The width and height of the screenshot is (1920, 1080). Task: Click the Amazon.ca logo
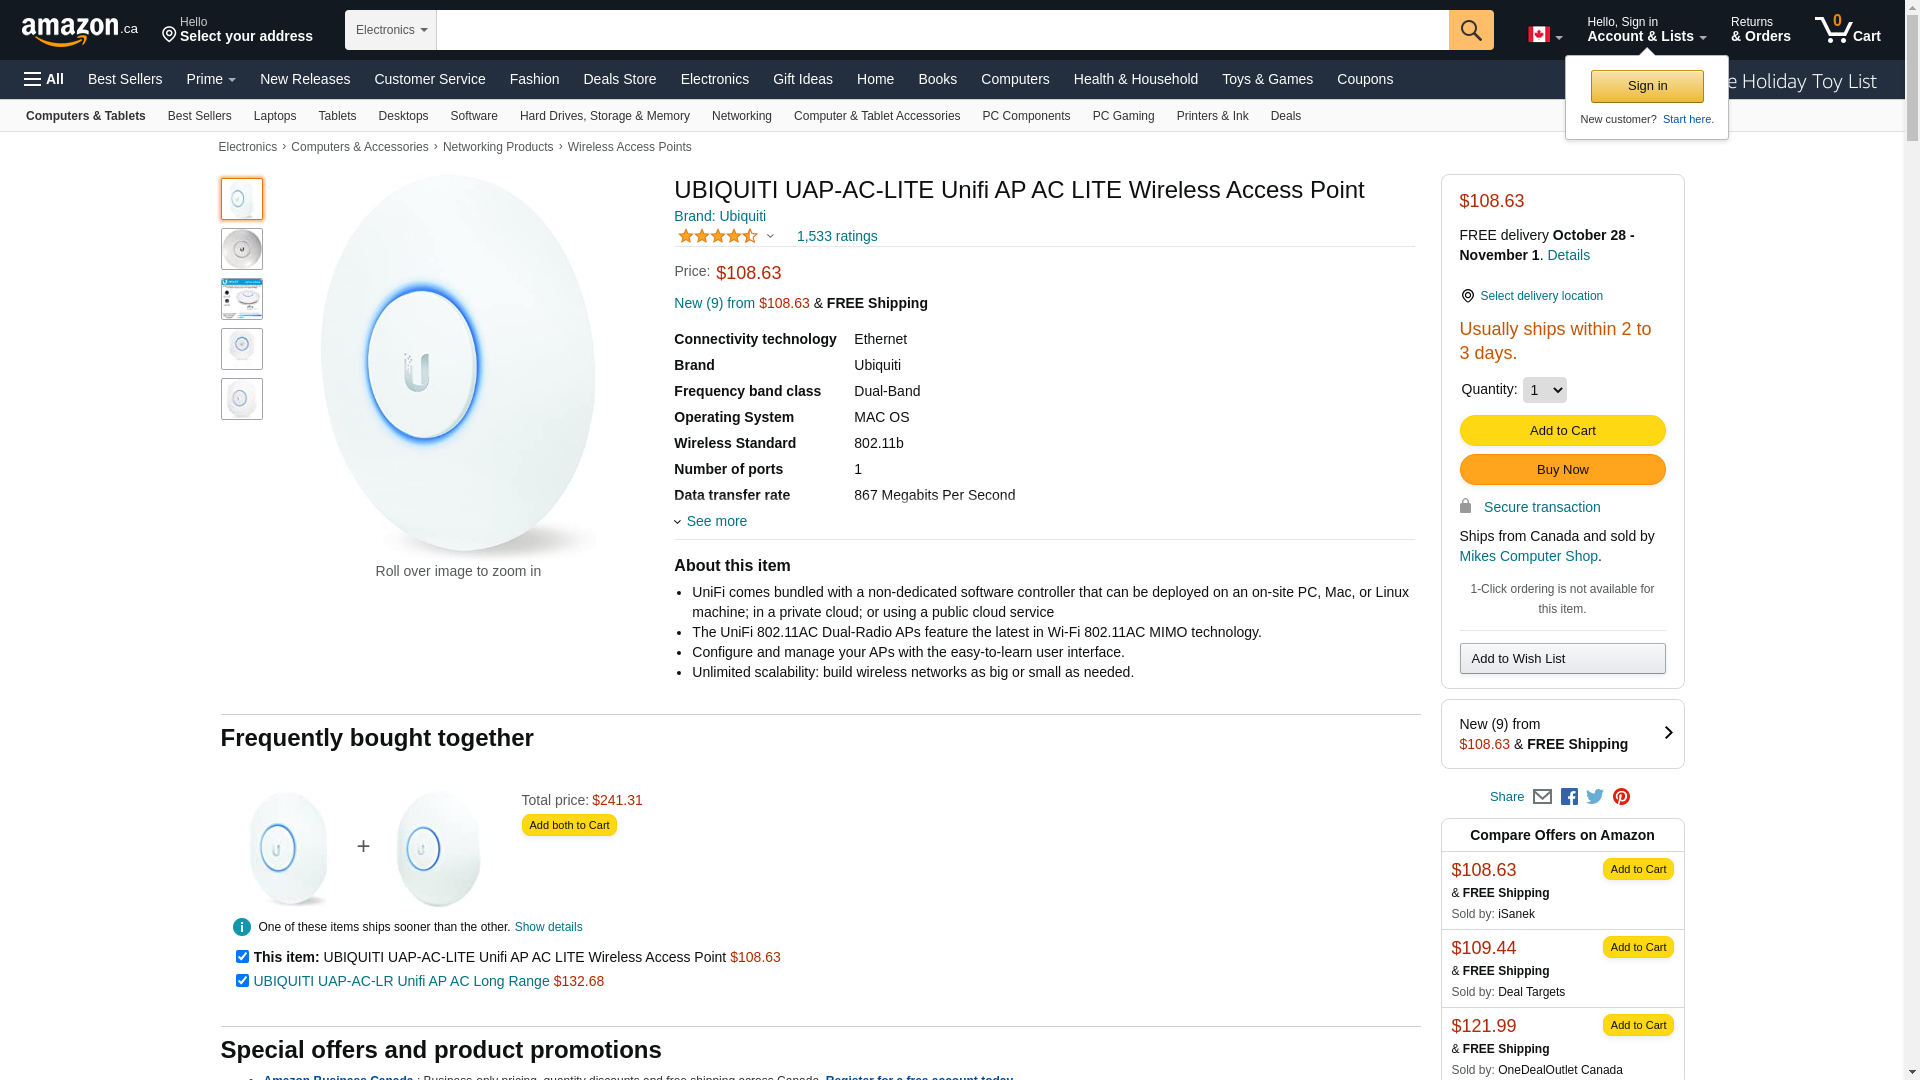pos(80,31)
